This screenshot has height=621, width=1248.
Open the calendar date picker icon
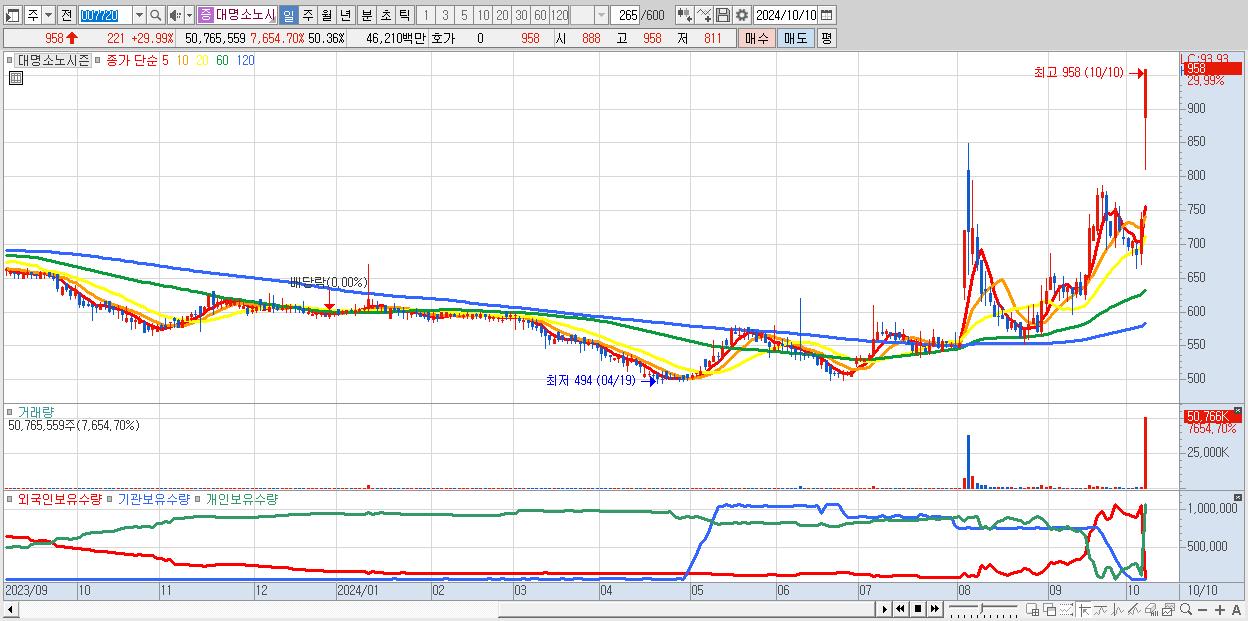point(826,15)
